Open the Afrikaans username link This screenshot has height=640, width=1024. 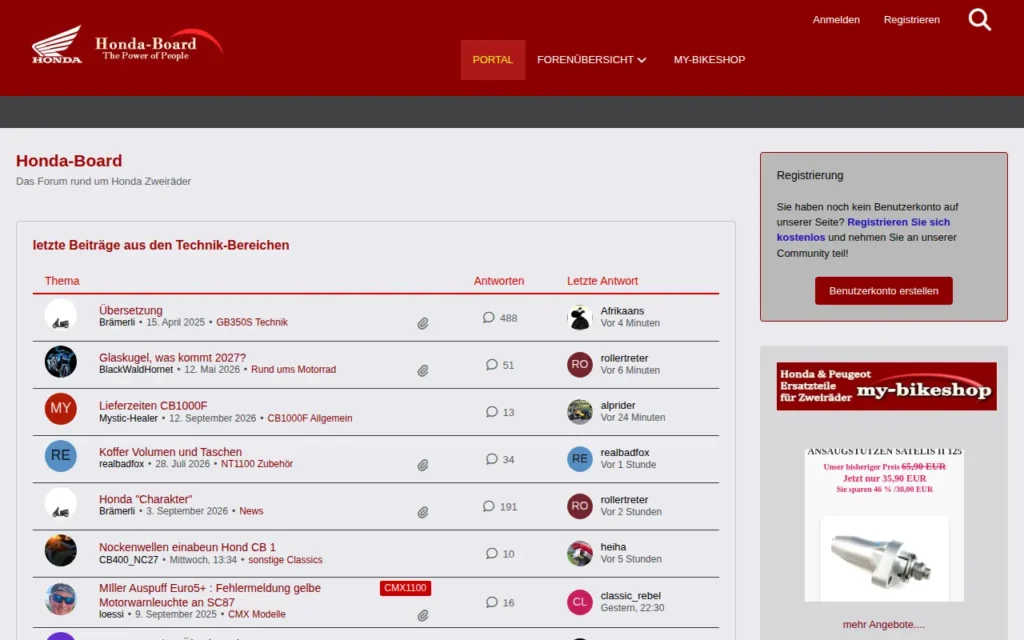point(622,311)
